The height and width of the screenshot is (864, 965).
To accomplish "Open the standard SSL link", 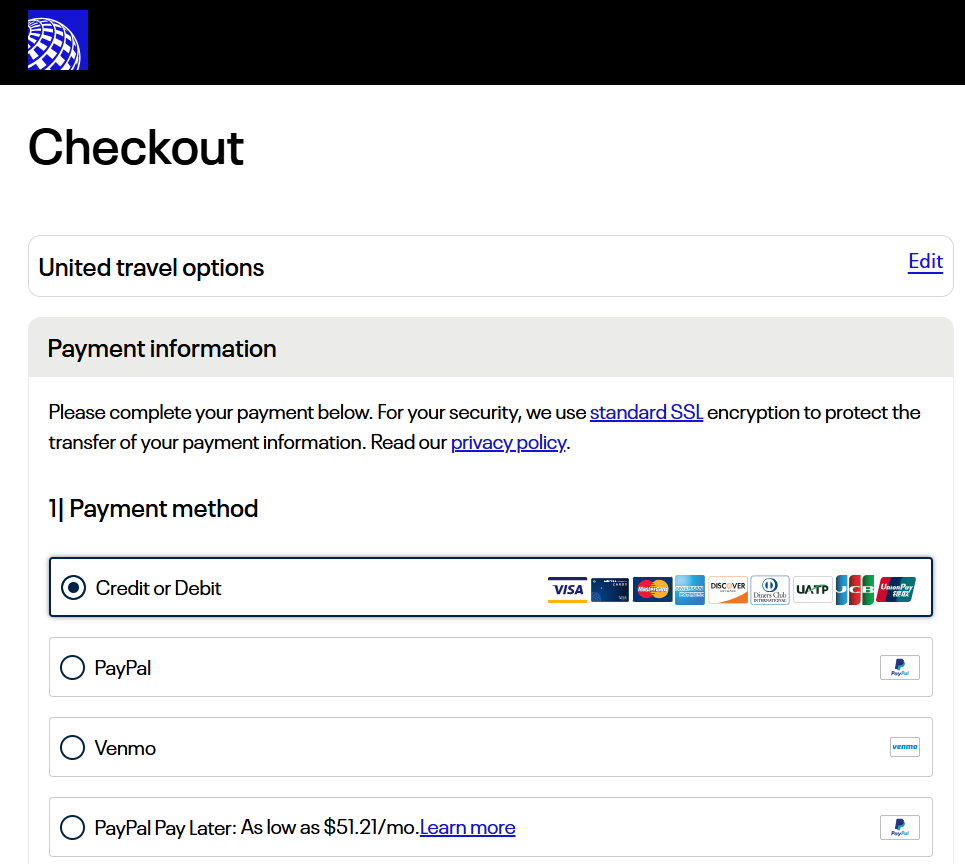I will pyautogui.click(x=646, y=412).
